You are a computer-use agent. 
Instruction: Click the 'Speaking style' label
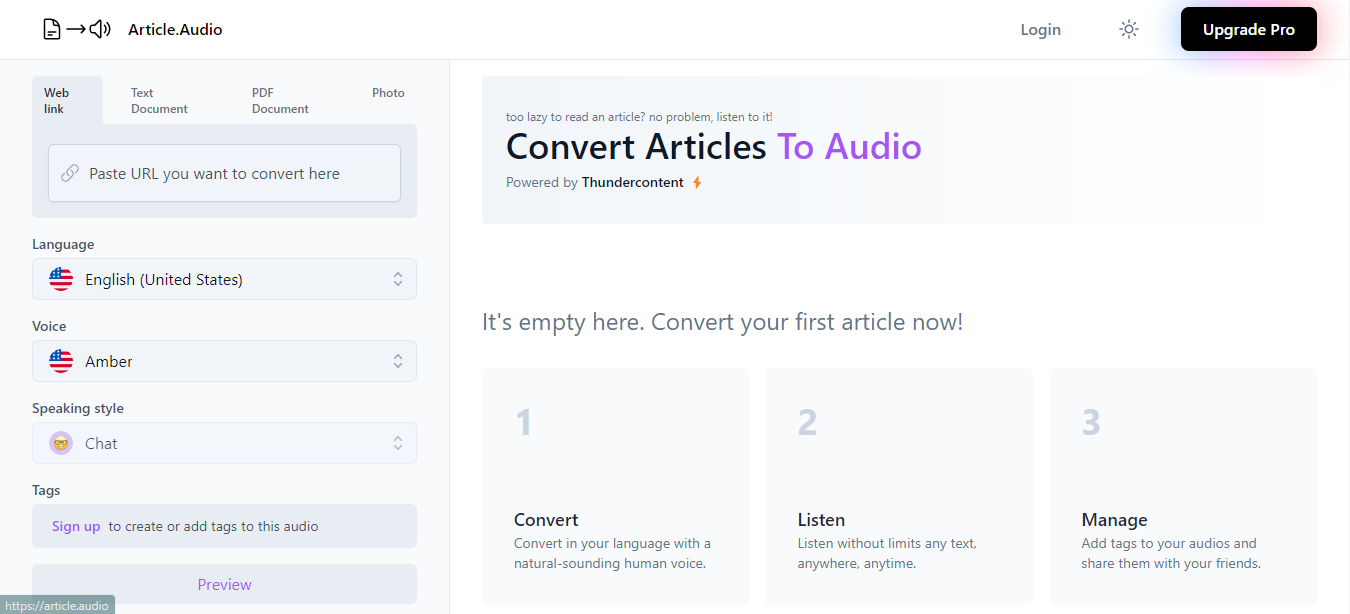[x=78, y=408]
